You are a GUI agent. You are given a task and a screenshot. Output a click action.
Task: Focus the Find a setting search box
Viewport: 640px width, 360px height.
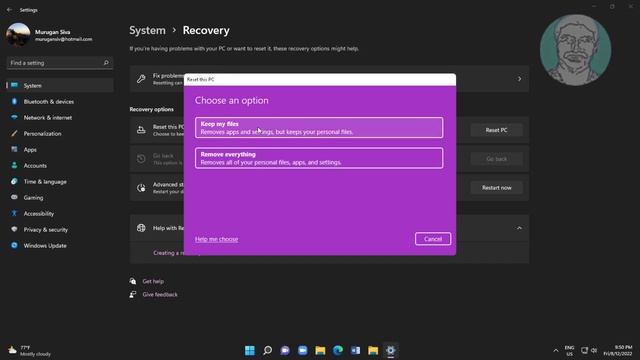coord(60,63)
